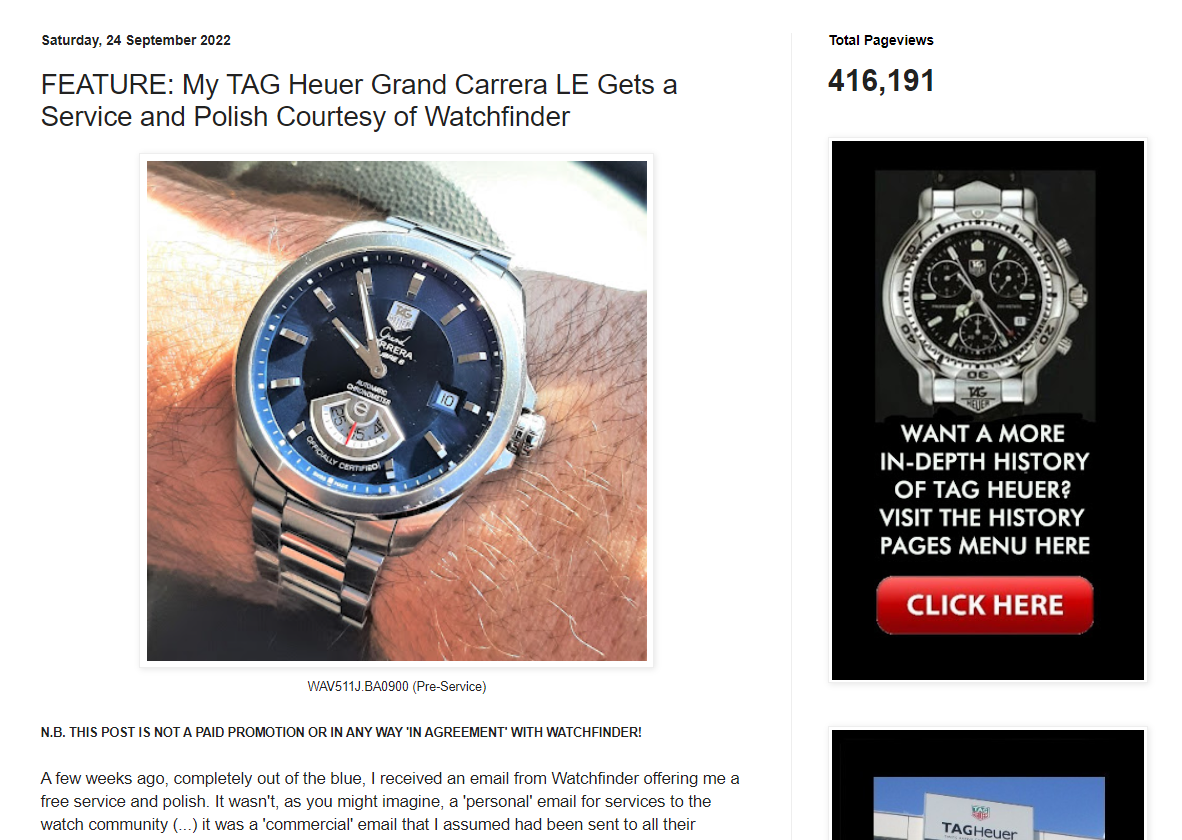Click the red CLICK HERE button
The width and height of the screenshot is (1182, 840).
984,605
